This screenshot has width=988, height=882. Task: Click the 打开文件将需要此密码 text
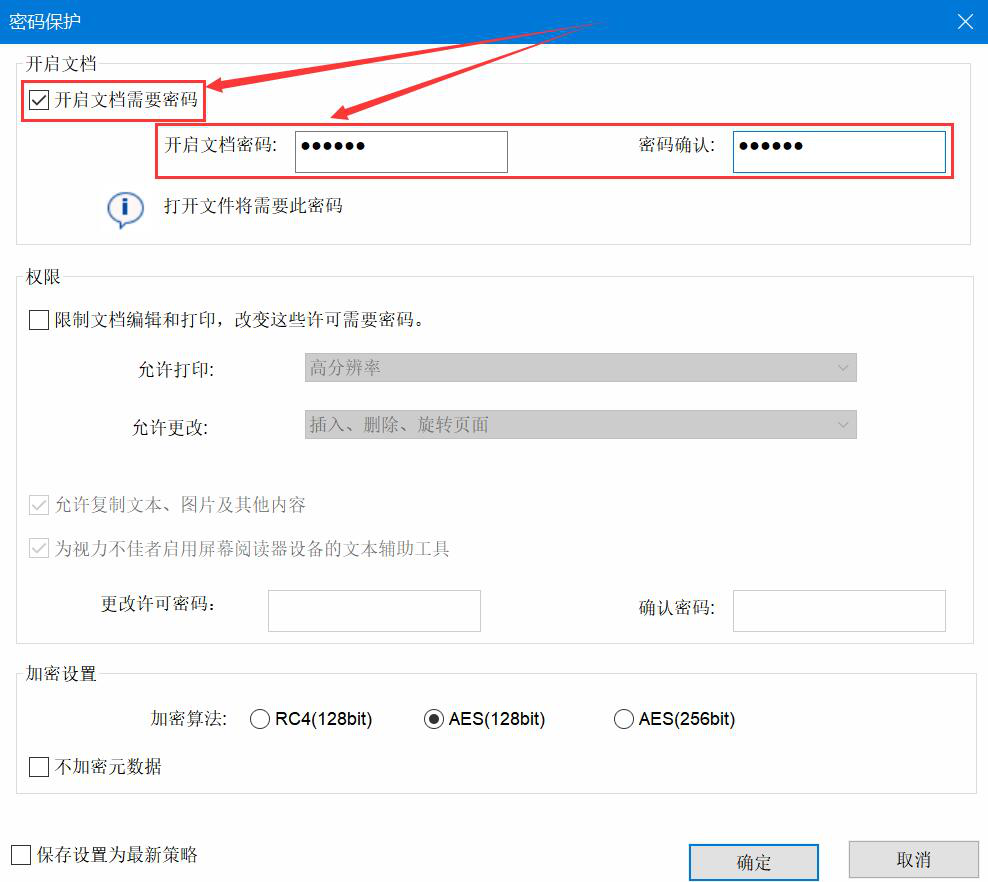coord(253,206)
